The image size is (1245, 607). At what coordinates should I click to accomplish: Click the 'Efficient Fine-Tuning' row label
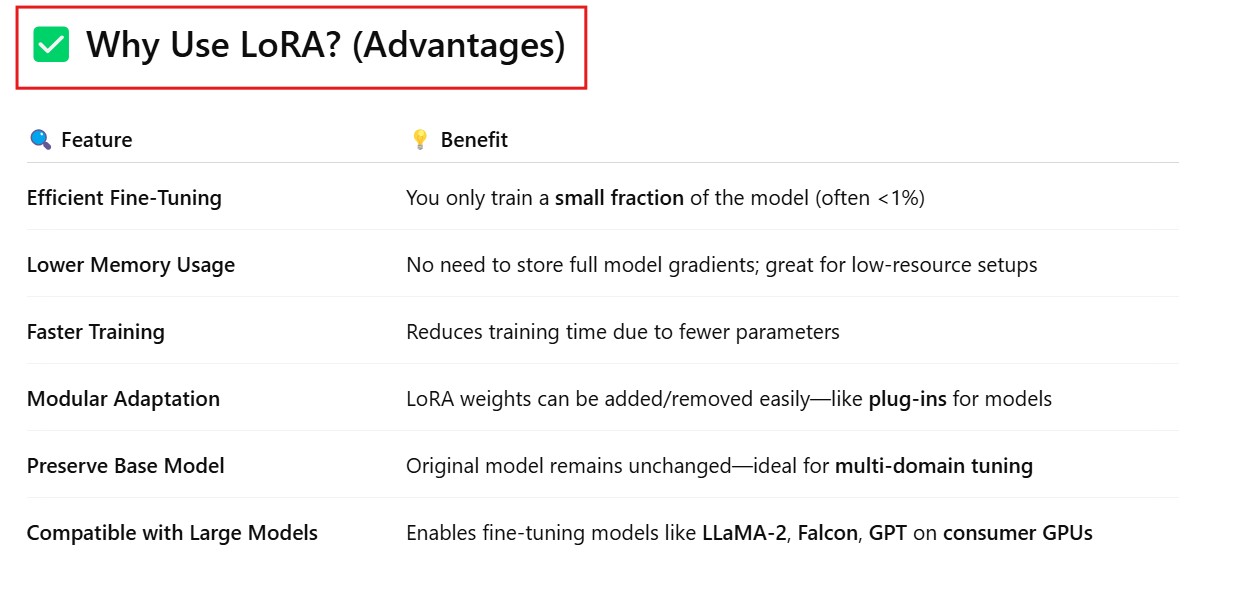click(x=124, y=198)
